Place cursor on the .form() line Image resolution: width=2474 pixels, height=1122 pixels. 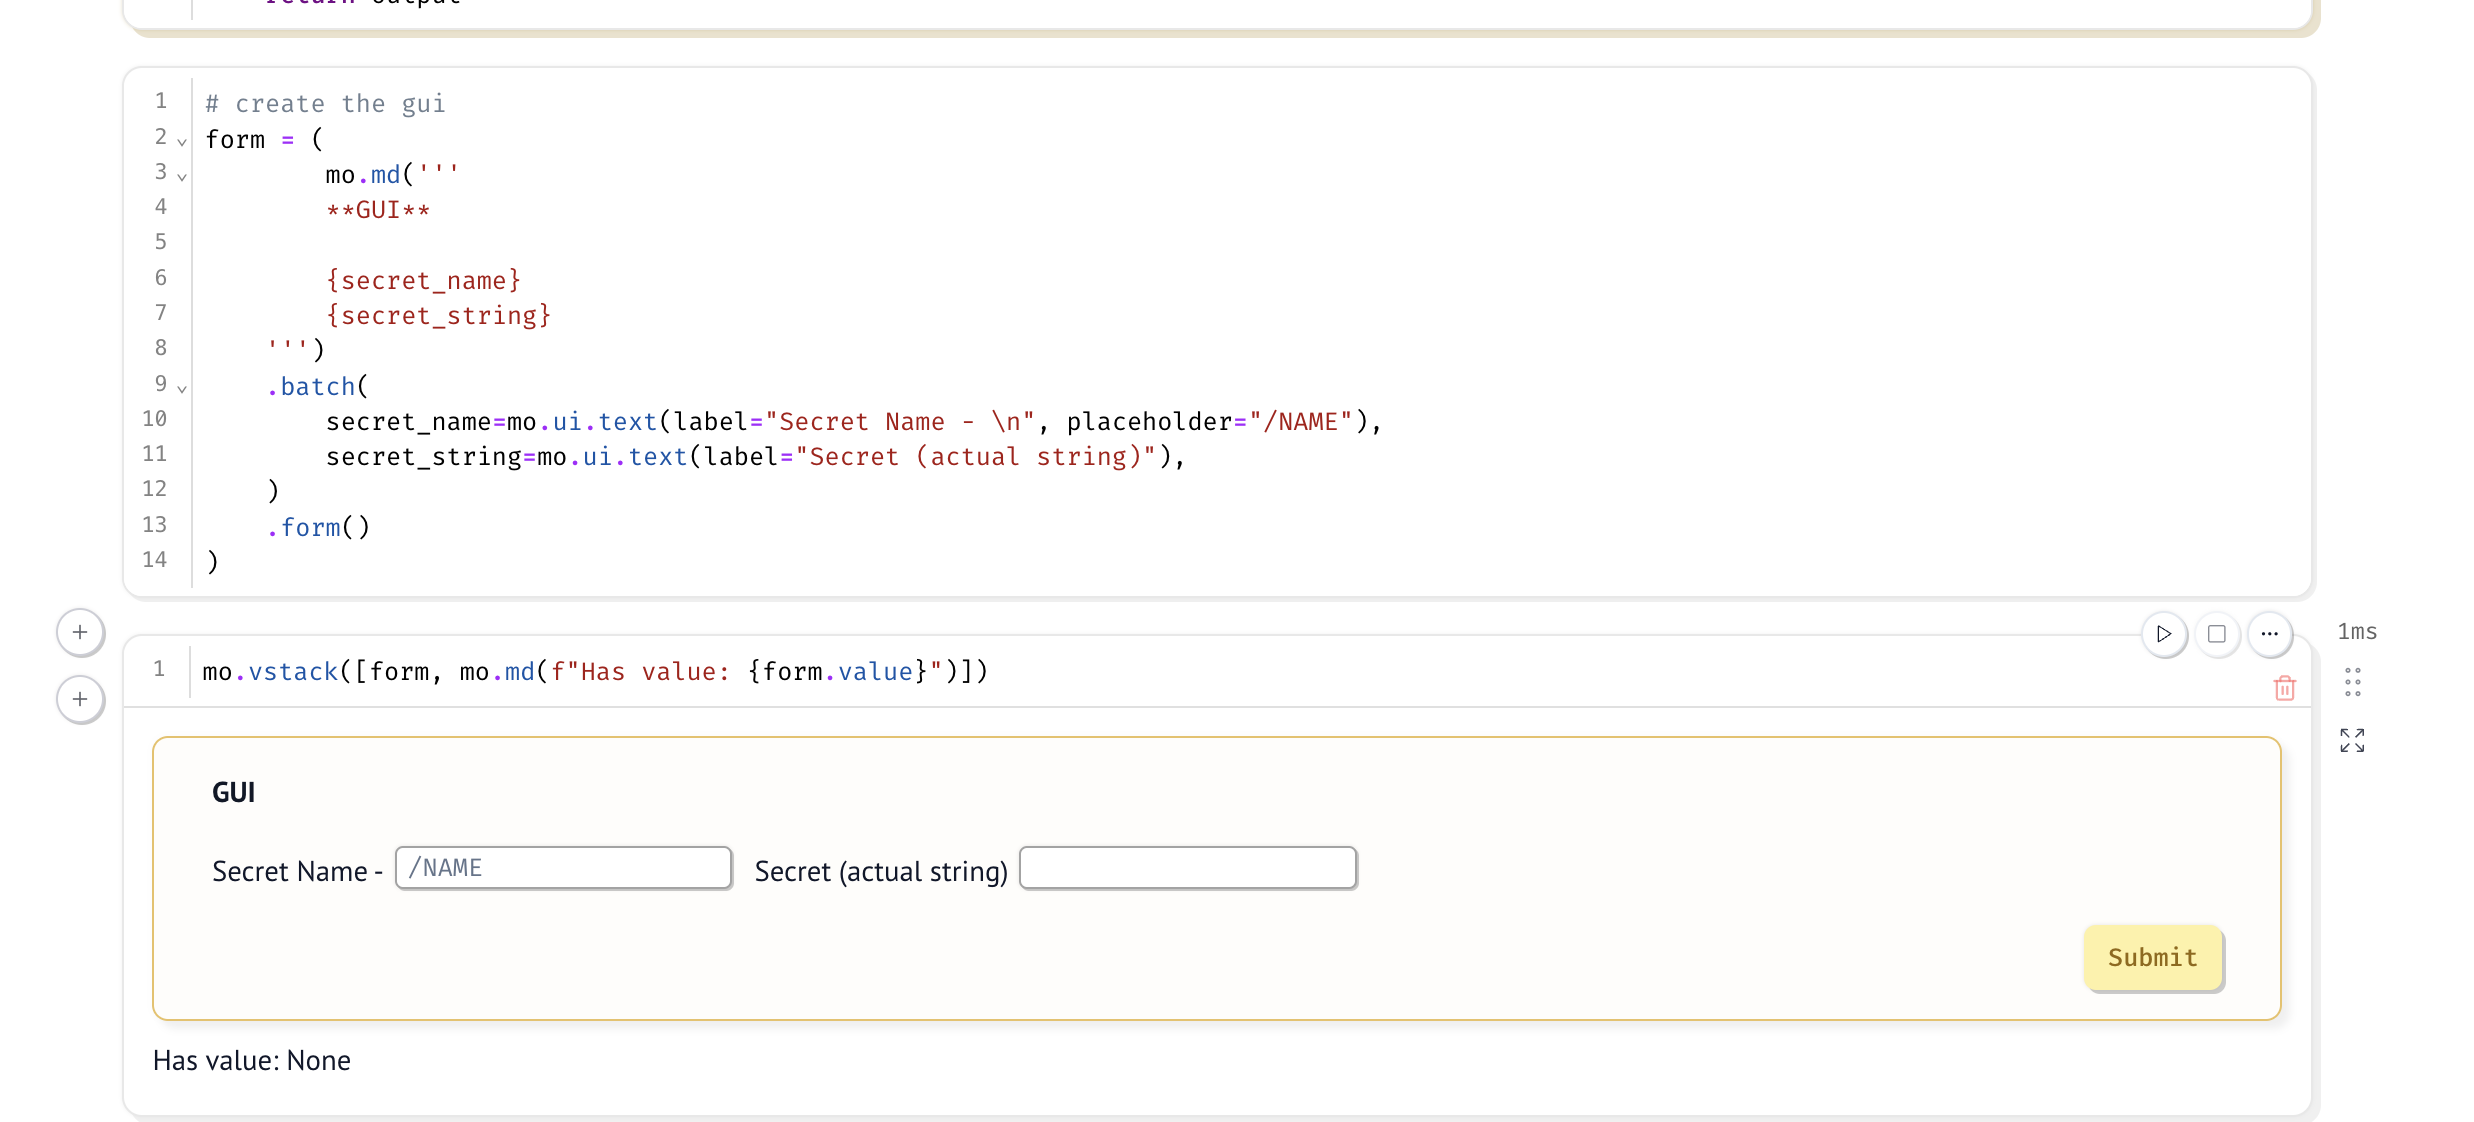point(318,527)
